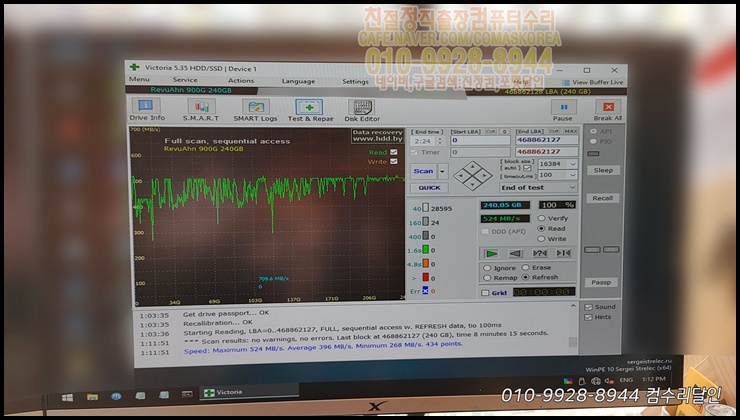The height and width of the screenshot is (420, 740).
Task: Enable the Grid checkbox
Action: [485, 293]
